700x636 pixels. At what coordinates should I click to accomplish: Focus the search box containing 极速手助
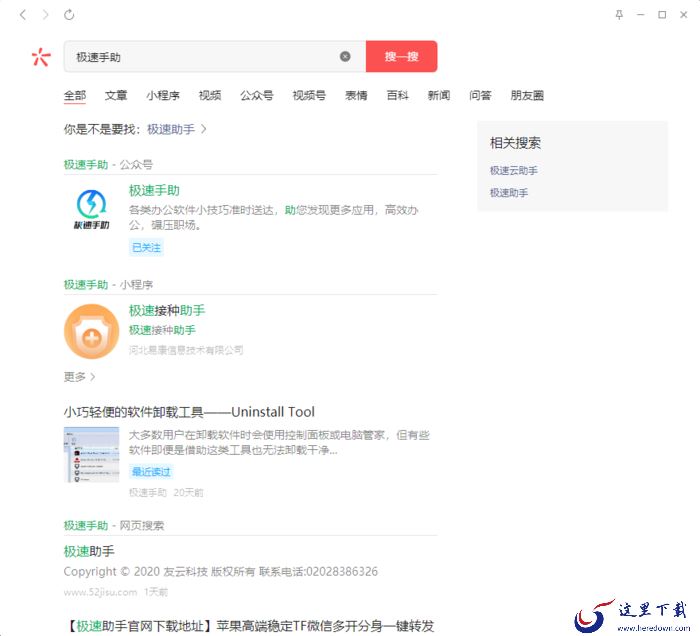coord(215,56)
